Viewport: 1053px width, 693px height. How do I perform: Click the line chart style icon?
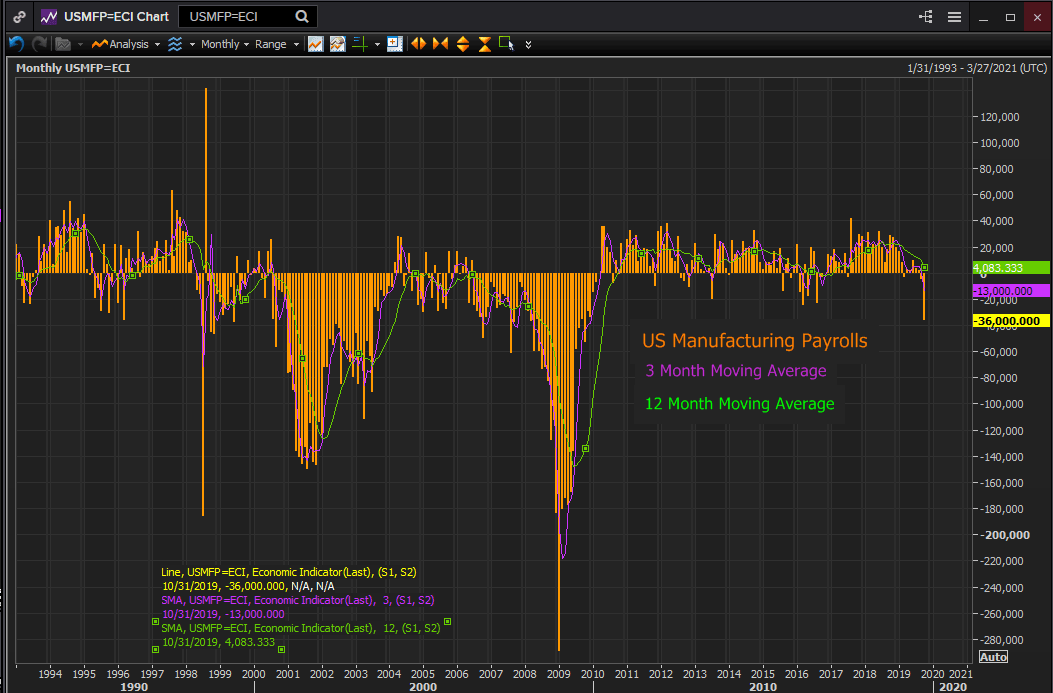[315, 44]
